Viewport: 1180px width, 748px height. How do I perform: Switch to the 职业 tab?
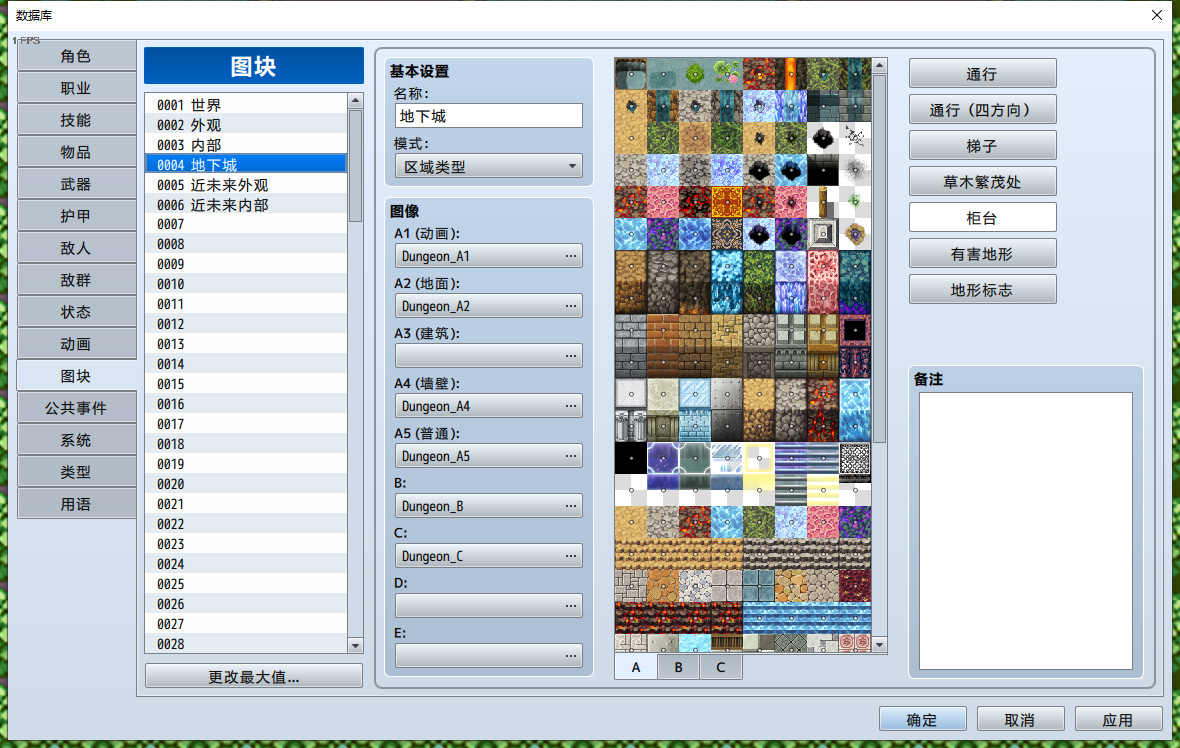(76, 88)
